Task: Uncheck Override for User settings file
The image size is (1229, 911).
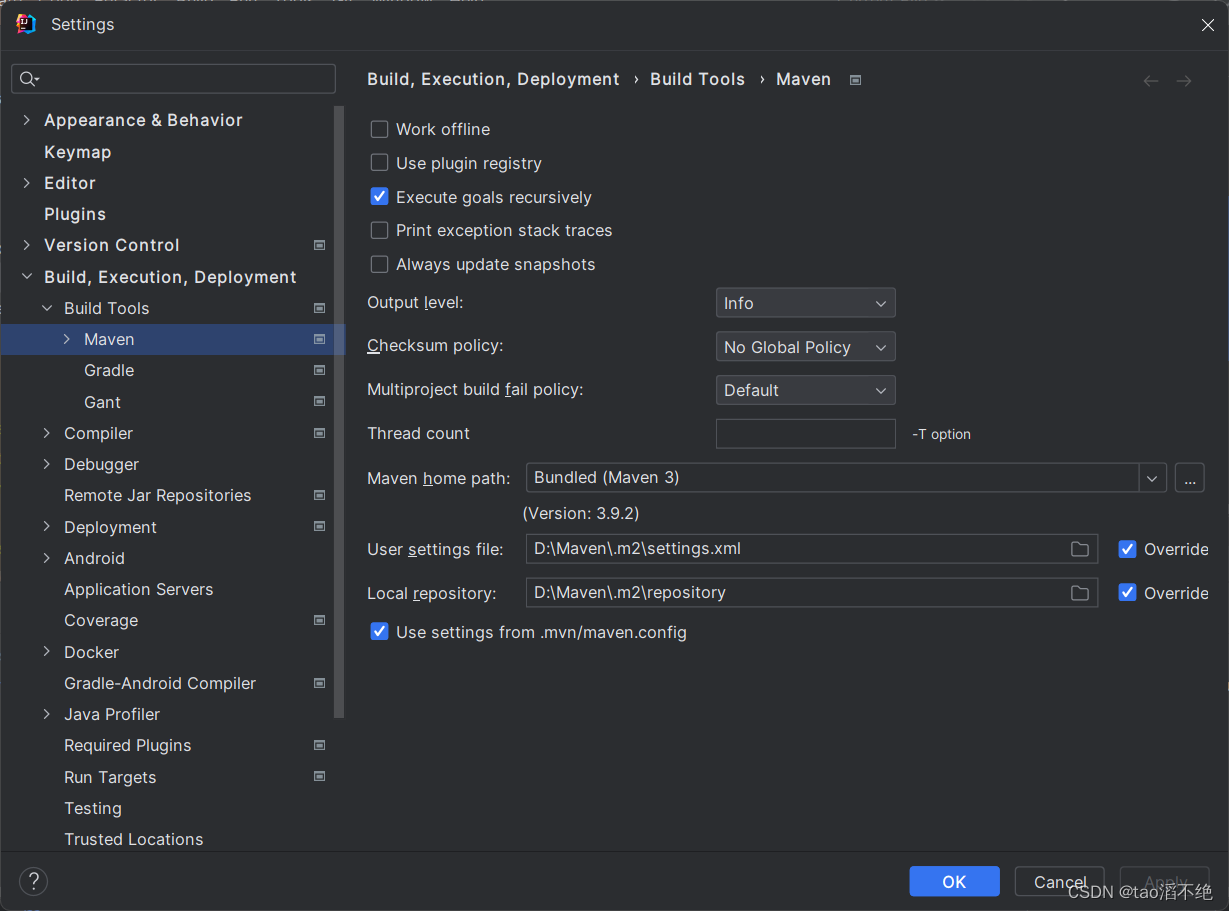Action: click(x=1127, y=549)
